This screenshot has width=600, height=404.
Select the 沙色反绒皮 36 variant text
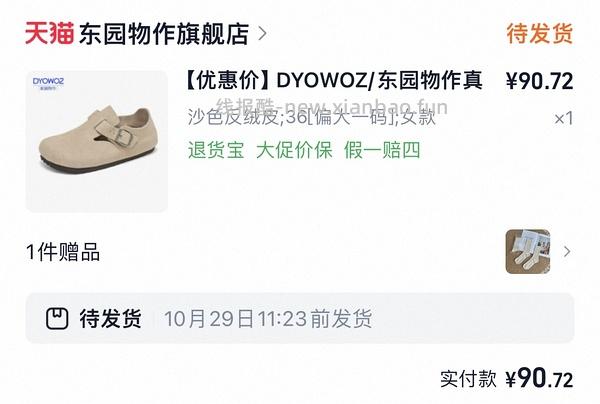pyautogui.click(x=311, y=117)
